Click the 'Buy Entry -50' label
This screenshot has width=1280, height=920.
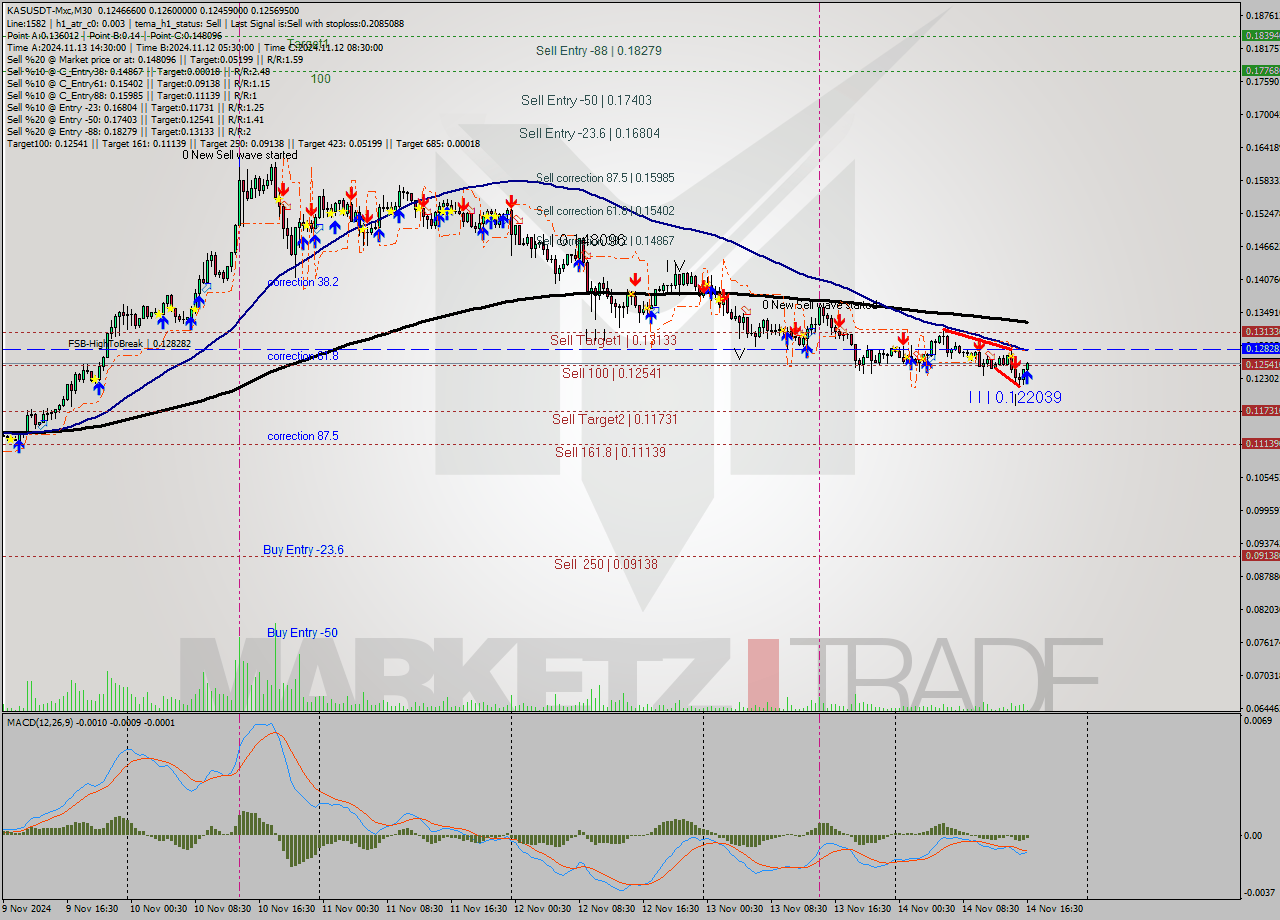click(300, 633)
